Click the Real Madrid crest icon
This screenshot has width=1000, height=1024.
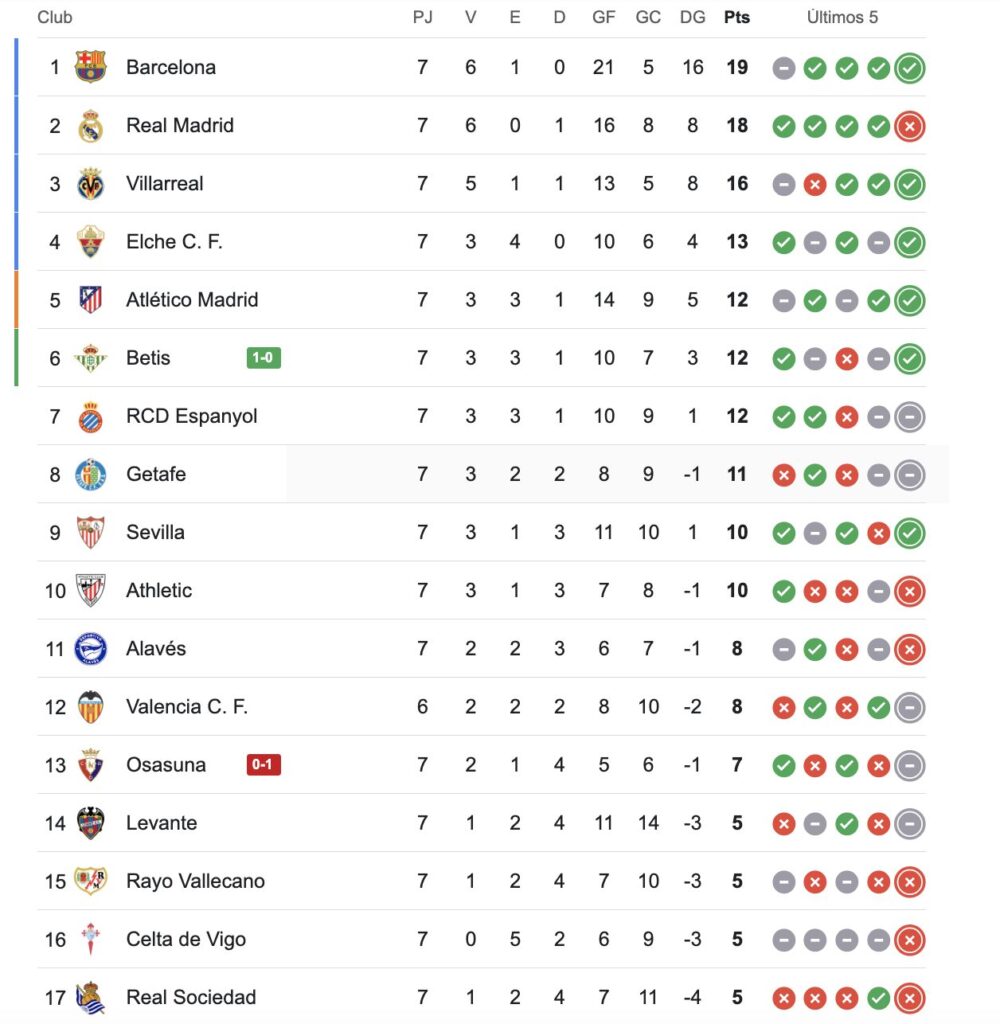pyautogui.click(x=90, y=126)
